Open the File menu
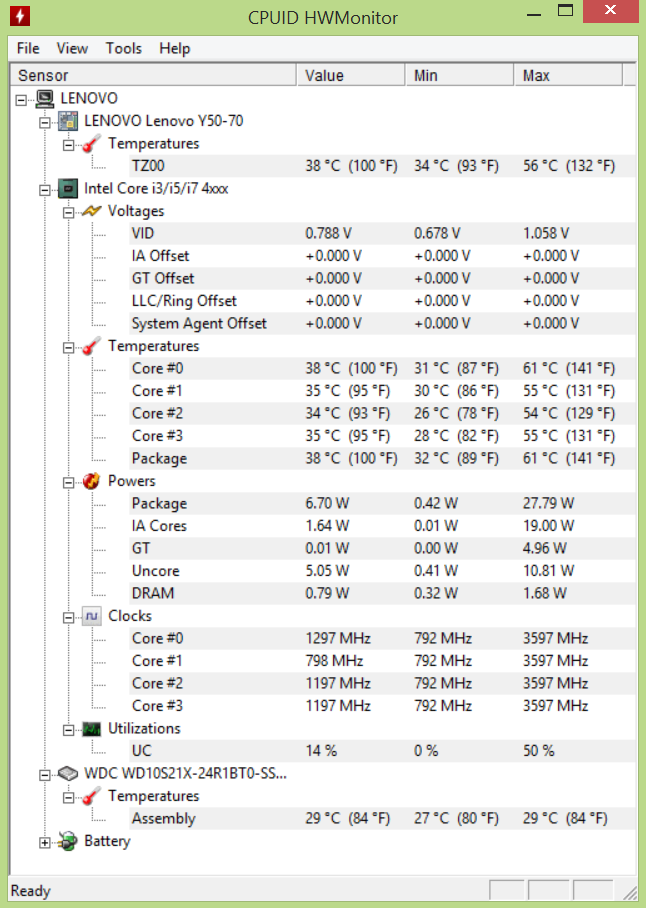Image resolution: width=646 pixels, height=908 pixels. pos(28,48)
